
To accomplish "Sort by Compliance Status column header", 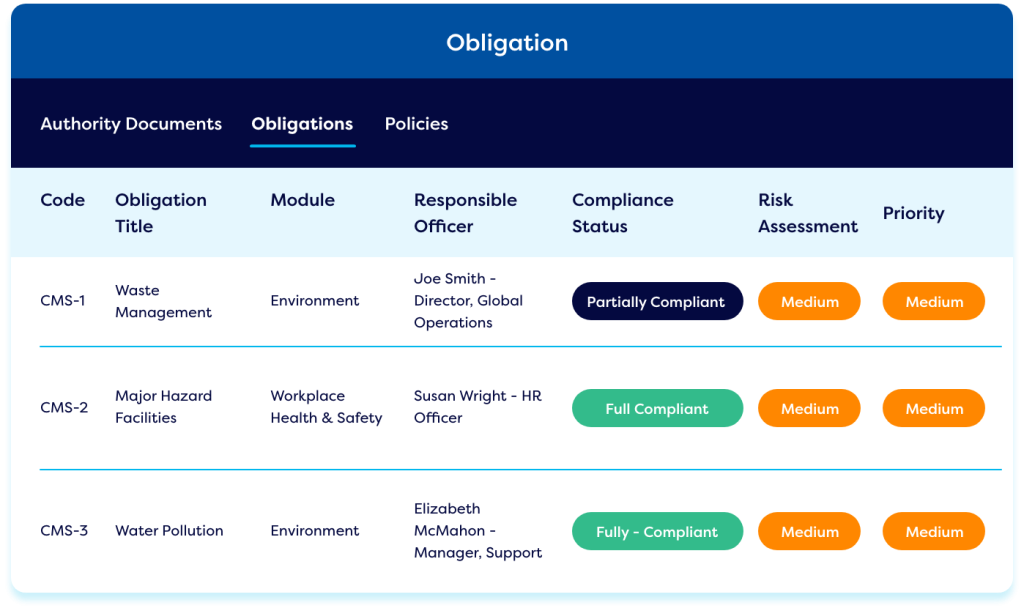I will (x=622, y=213).
